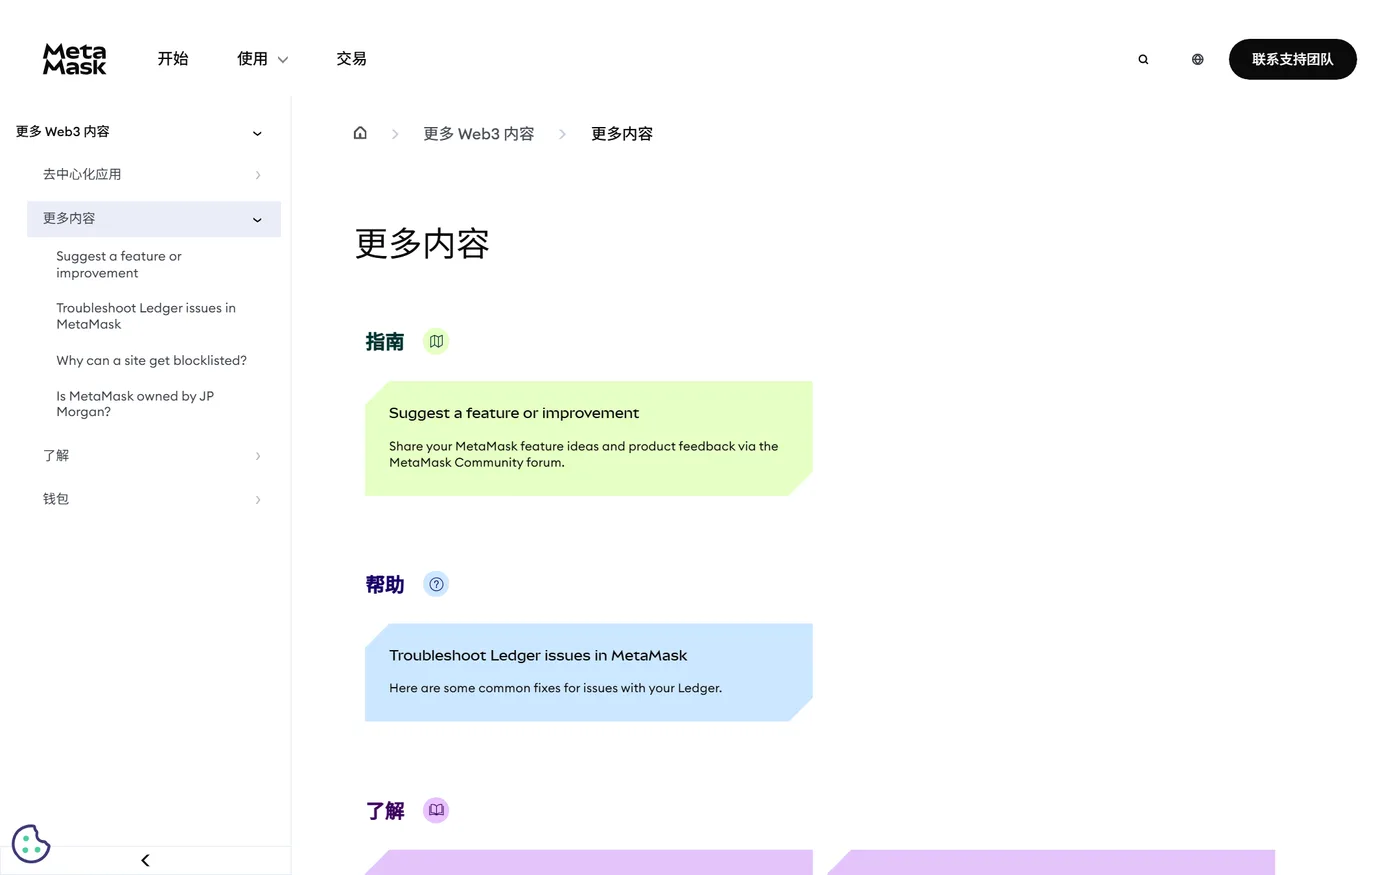The image size is (1400, 875).
Task: Click the 了解 section heading
Action: [385, 810]
